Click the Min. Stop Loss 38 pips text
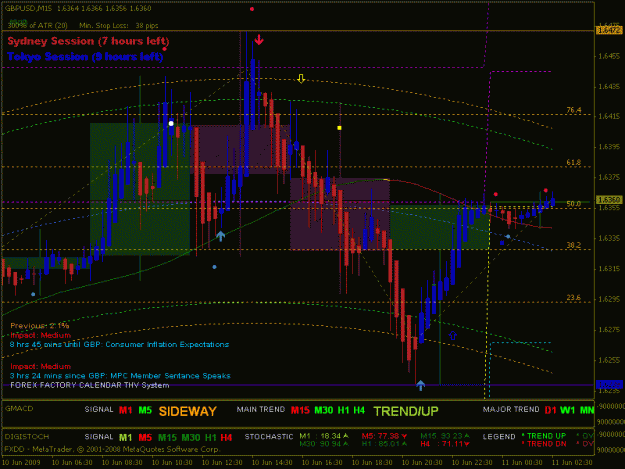625x469 pixels. [x=119, y=26]
